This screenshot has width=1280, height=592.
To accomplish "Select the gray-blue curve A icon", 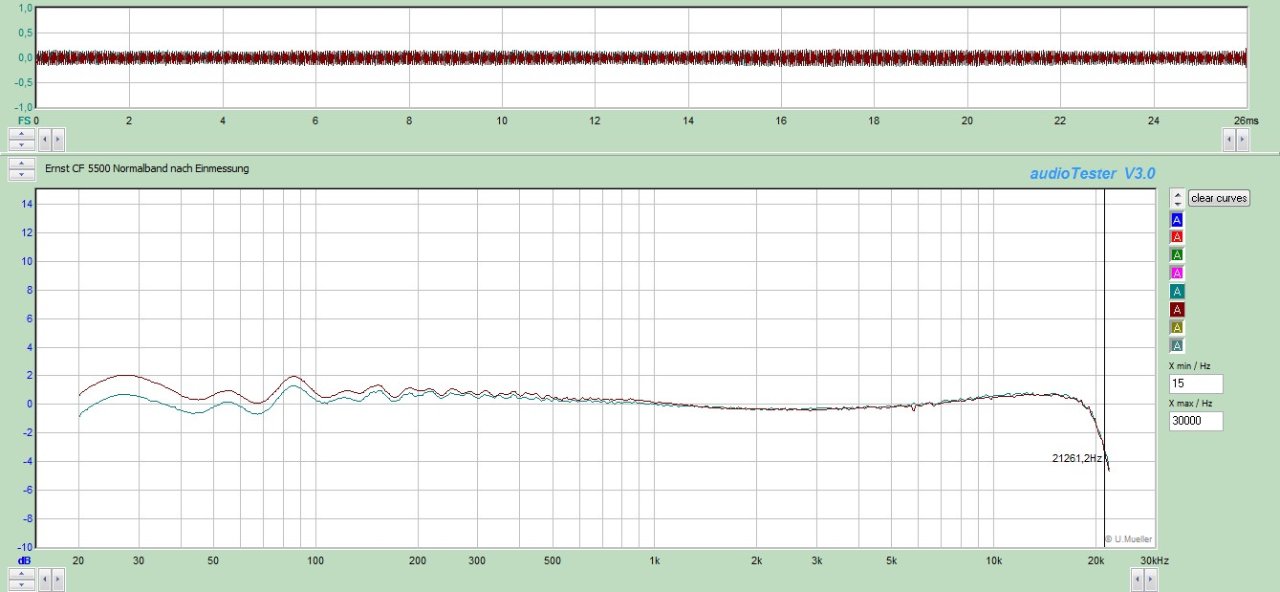I will coord(1177,345).
